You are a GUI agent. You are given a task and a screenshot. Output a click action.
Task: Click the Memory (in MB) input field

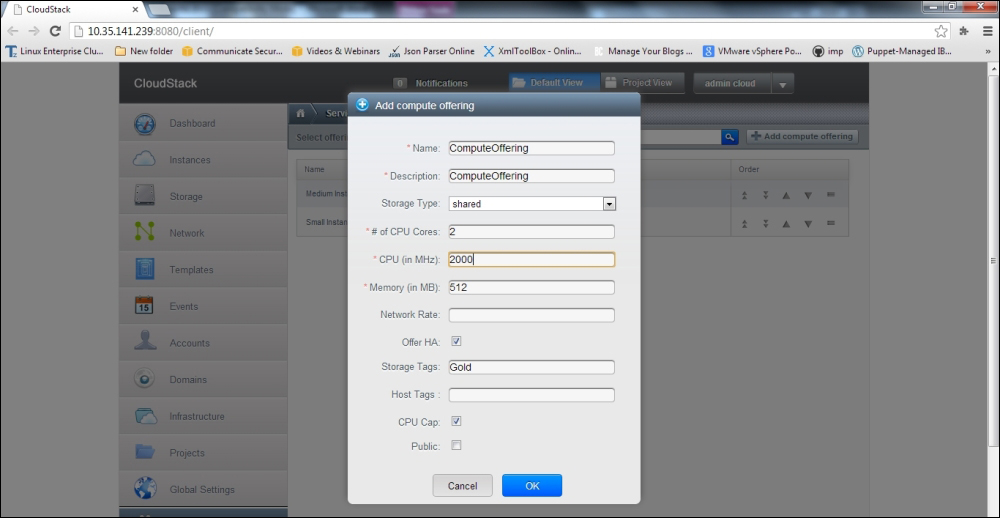[x=531, y=288]
